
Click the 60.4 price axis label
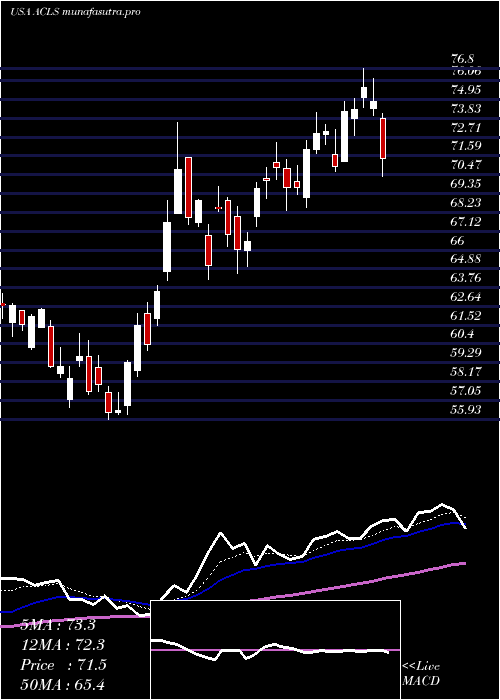tap(462, 334)
